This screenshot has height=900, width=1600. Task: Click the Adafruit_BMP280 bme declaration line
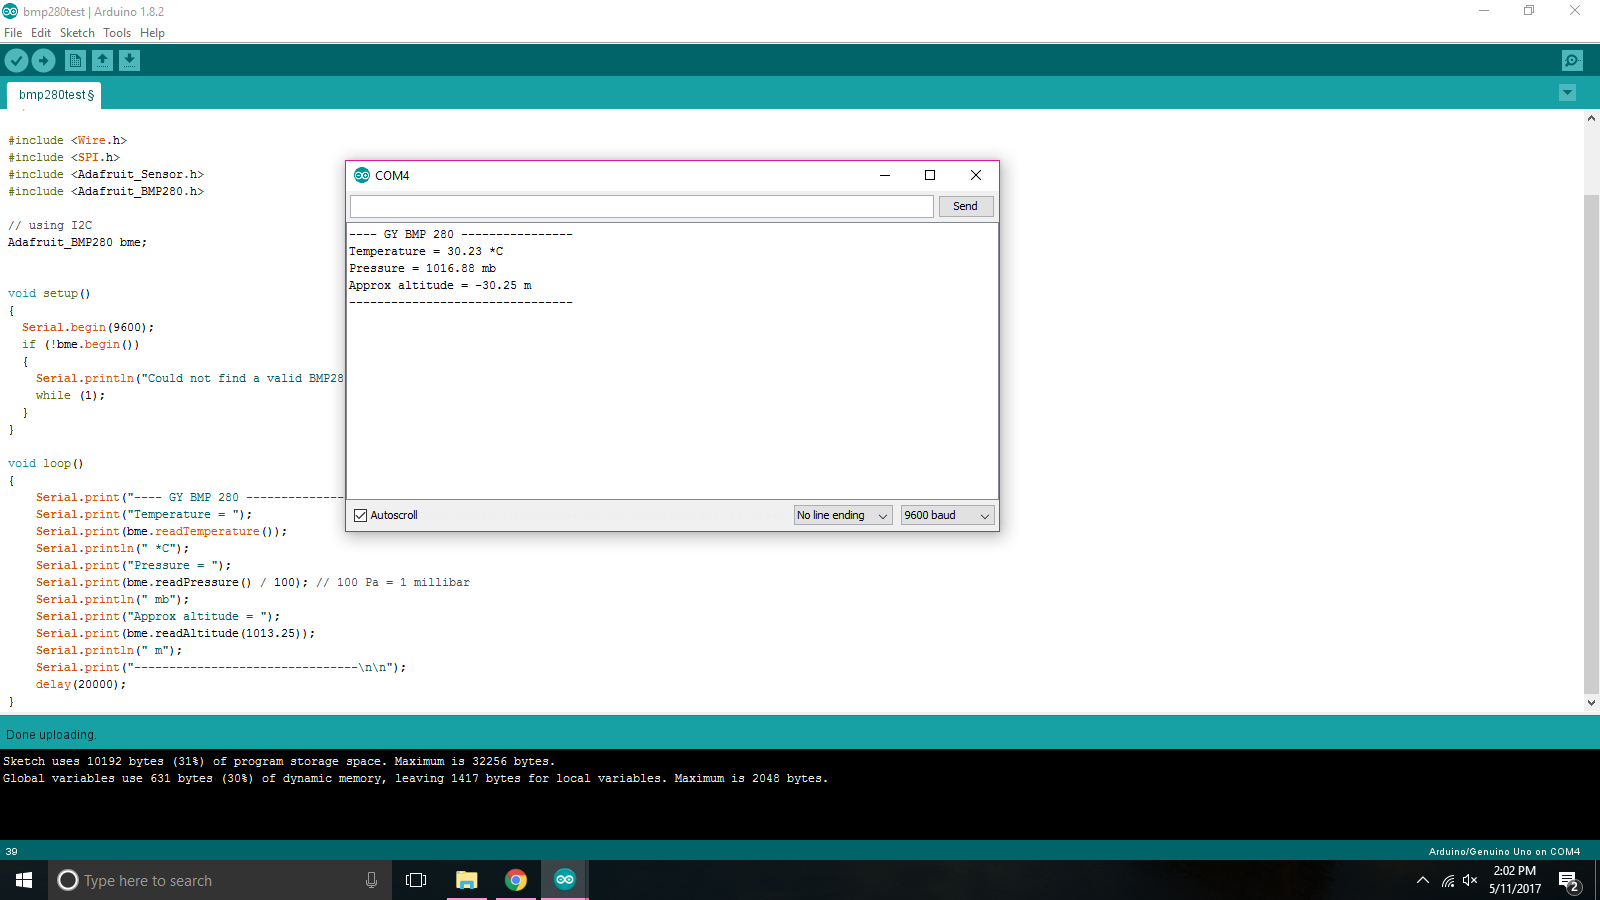(77, 243)
